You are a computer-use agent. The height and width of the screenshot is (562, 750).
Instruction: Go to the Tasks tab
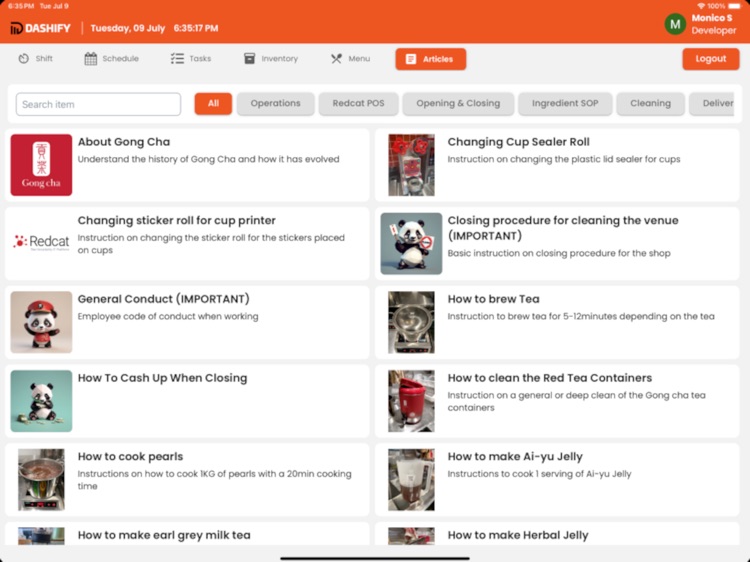(x=191, y=58)
